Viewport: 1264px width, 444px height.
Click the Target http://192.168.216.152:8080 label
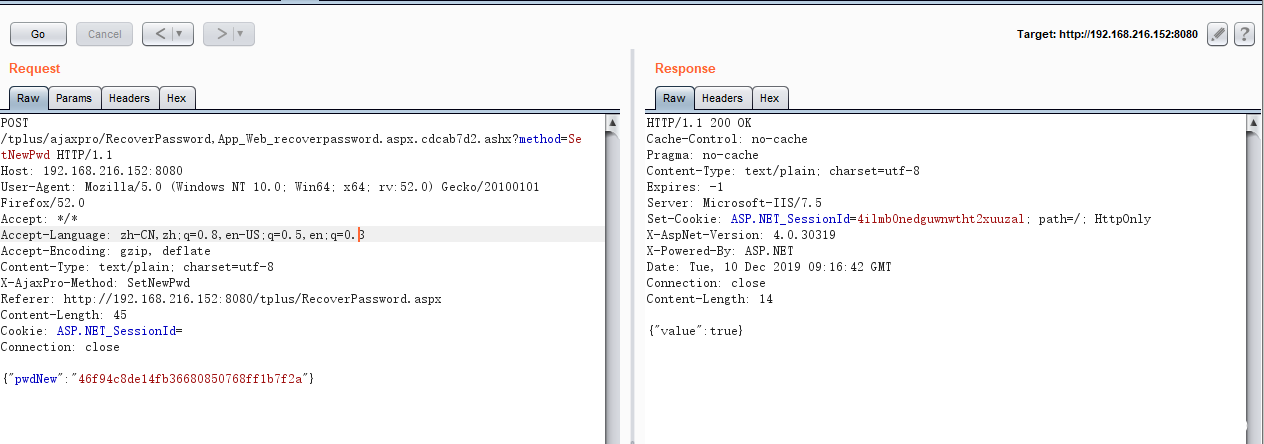(1107, 34)
